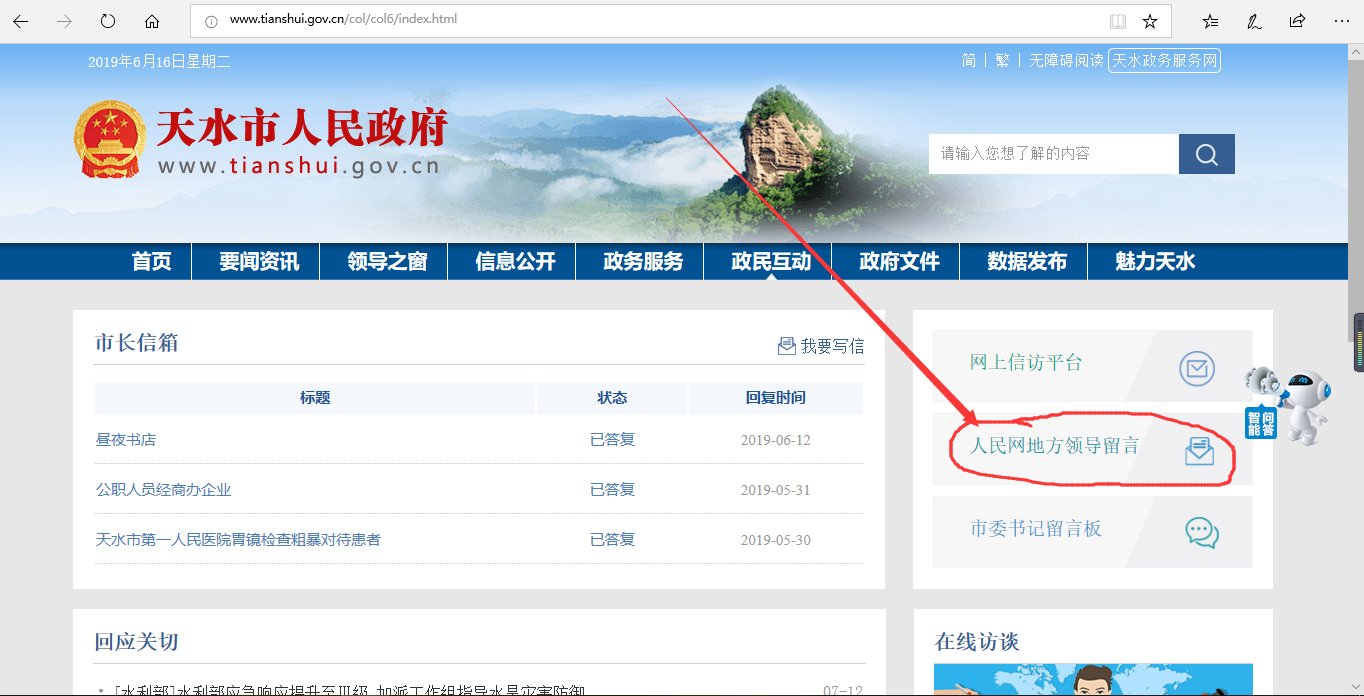
Task: Click the circled envelope icon beside 网上信访平台
Action: point(1197,367)
